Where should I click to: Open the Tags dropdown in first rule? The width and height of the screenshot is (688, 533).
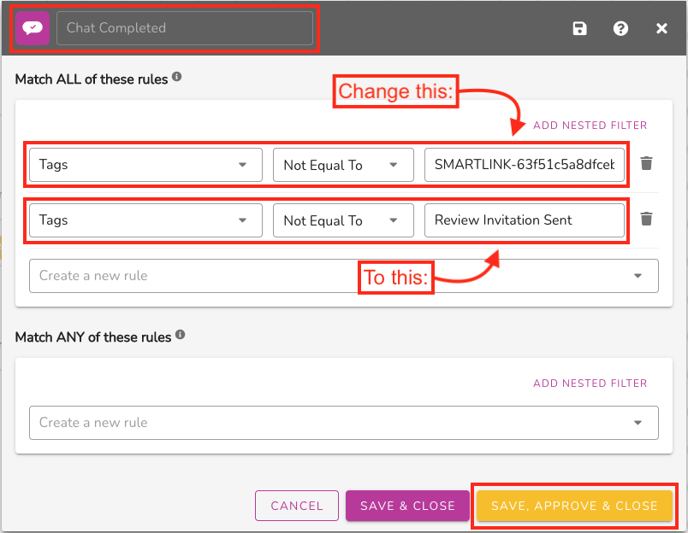pos(145,165)
